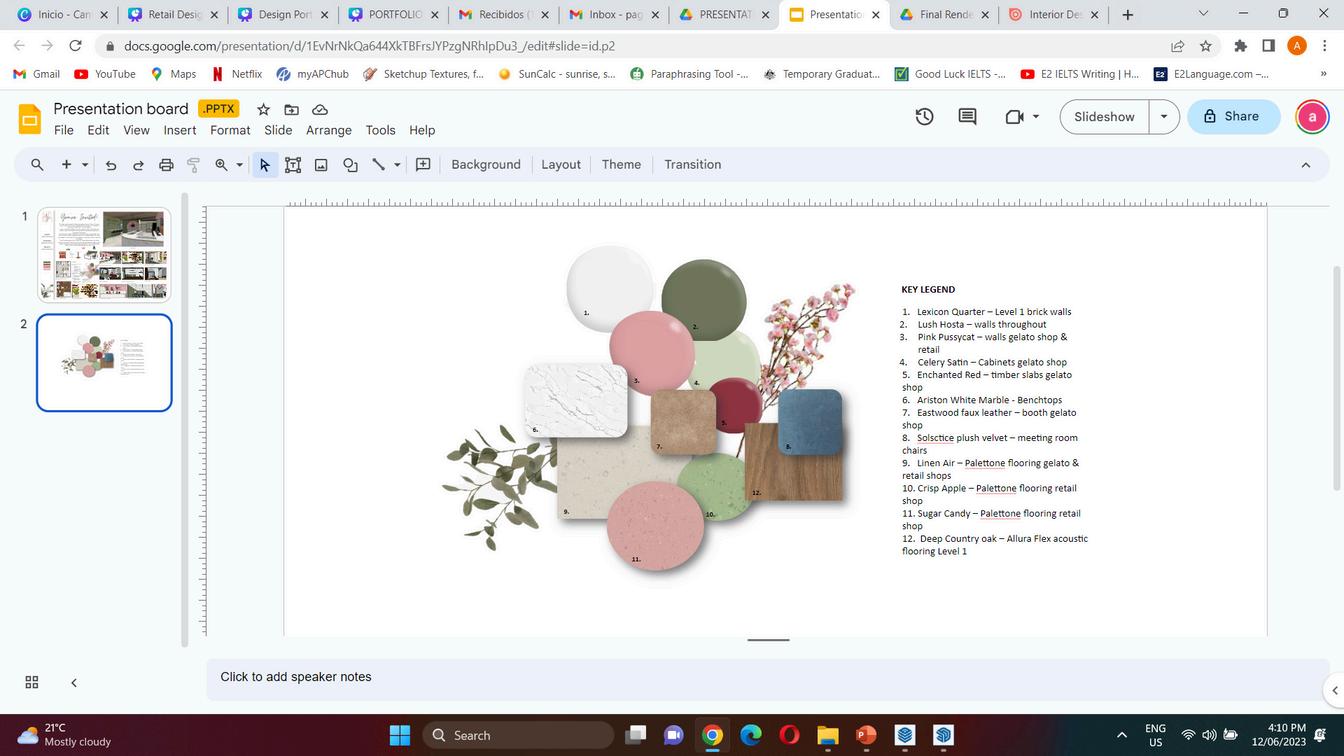Open the File menu
Image resolution: width=1344 pixels, height=756 pixels.
pyautogui.click(x=64, y=130)
